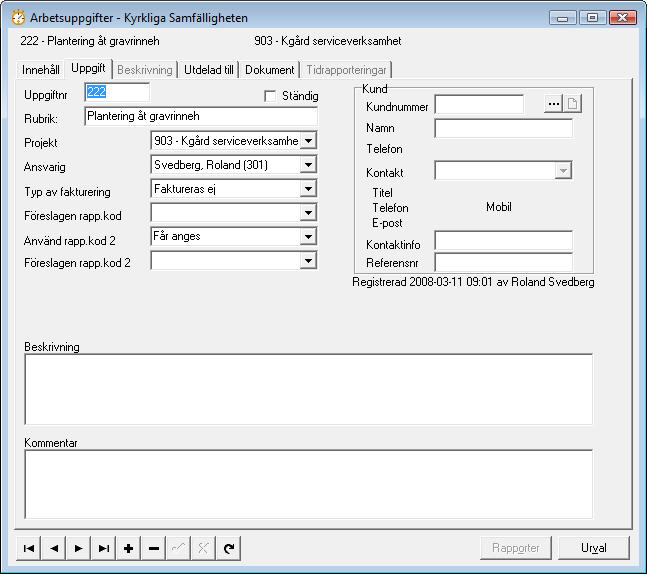This screenshot has height=574, width=647.
Task: Click the Referensnr input field
Action: tap(503, 262)
